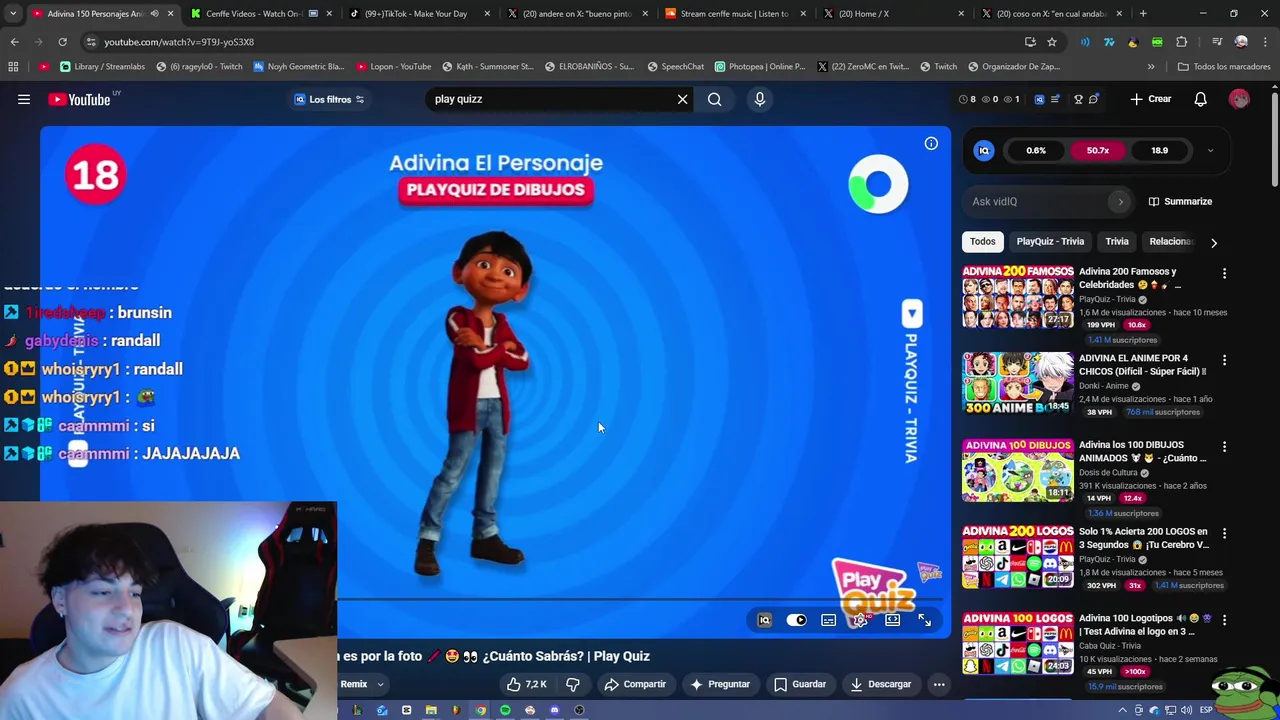Viewport: 1280px width, 720px height.
Task: Open the Chrome three-dot menu
Action: (x=1265, y=42)
